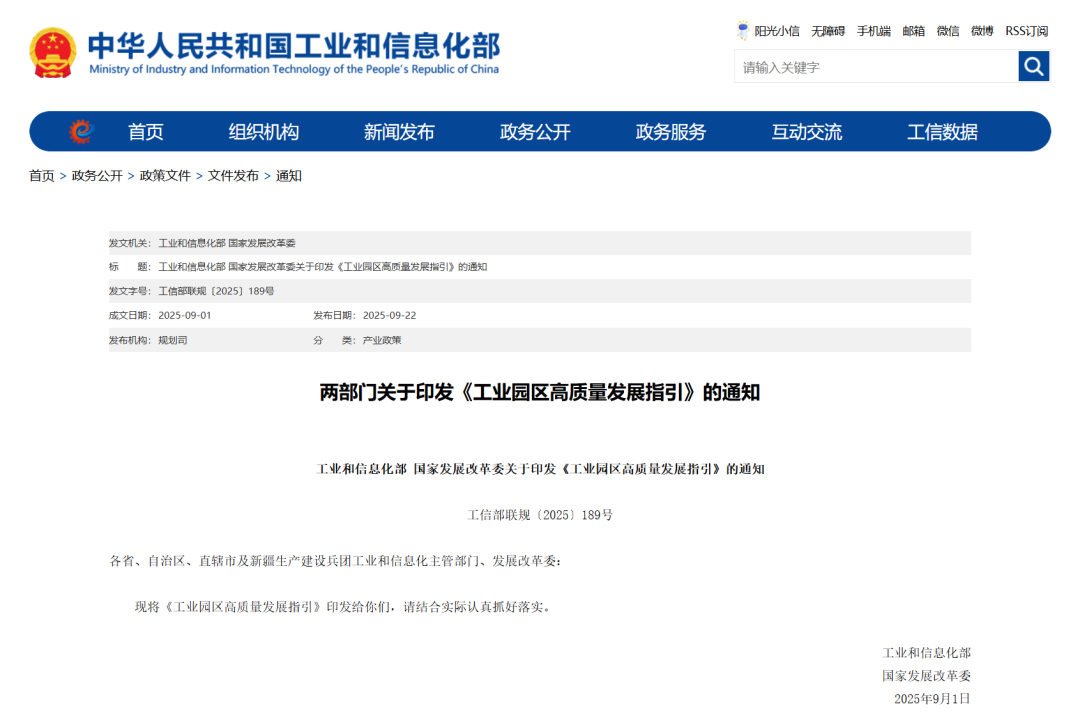Click the 成文日期 value 2025-09-01
Image resolution: width=1080 pixels, height=725 pixels.
(185, 315)
